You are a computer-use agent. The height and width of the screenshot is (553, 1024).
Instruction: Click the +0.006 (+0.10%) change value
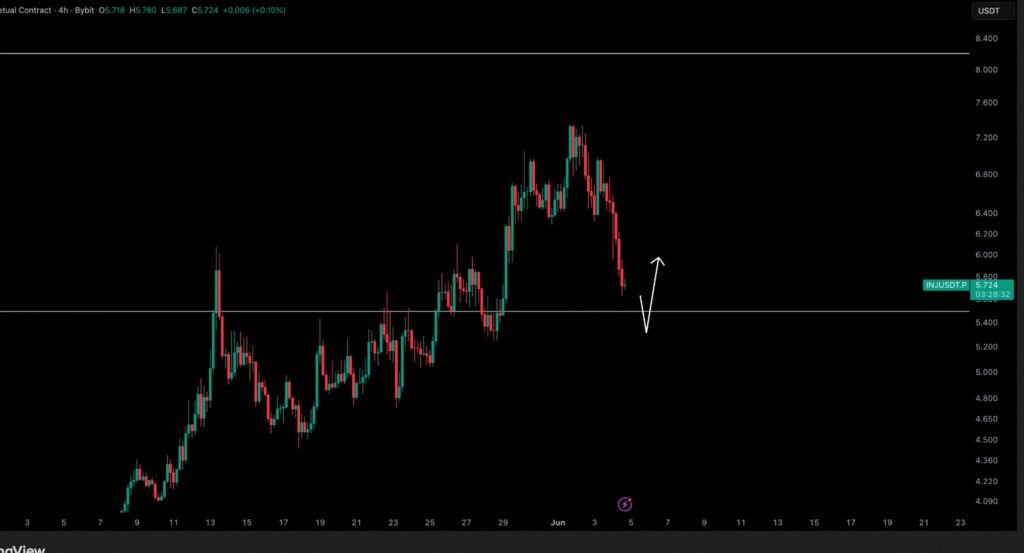254,10
